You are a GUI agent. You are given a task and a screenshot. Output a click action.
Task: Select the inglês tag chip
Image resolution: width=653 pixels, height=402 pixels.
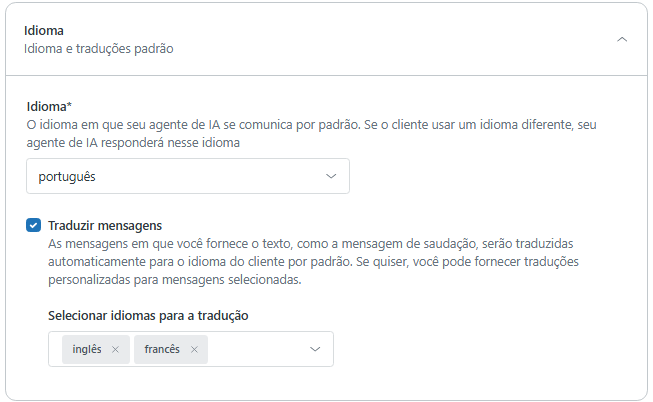(87, 350)
